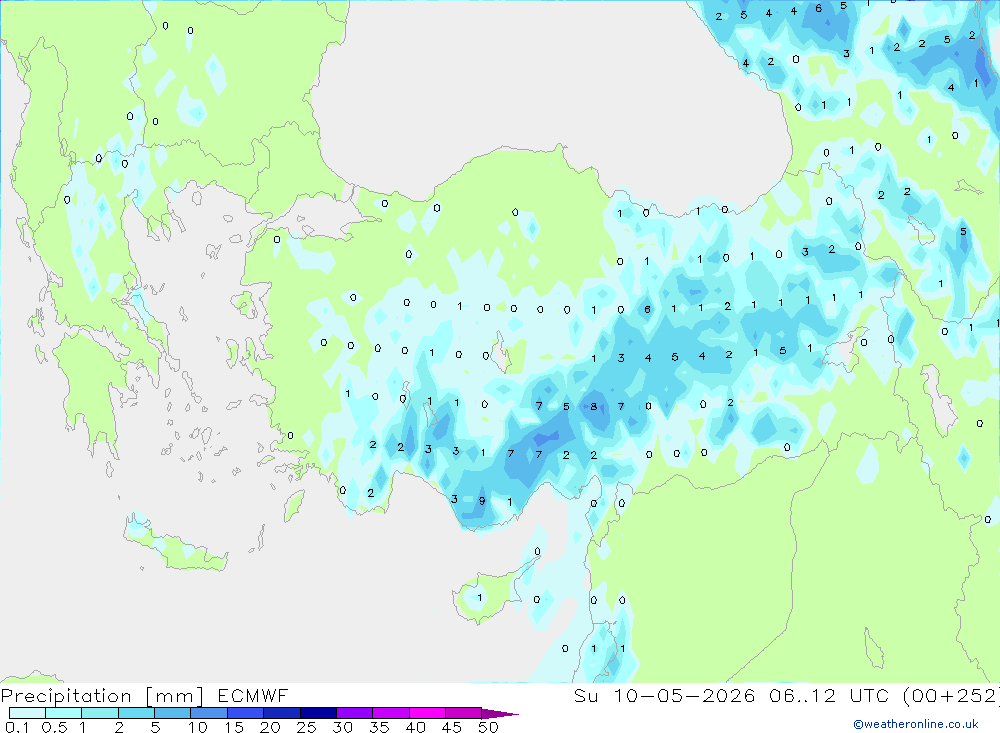
Task: Click the 1–2 mm legend color swatch
Action: click(x=99, y=713)
